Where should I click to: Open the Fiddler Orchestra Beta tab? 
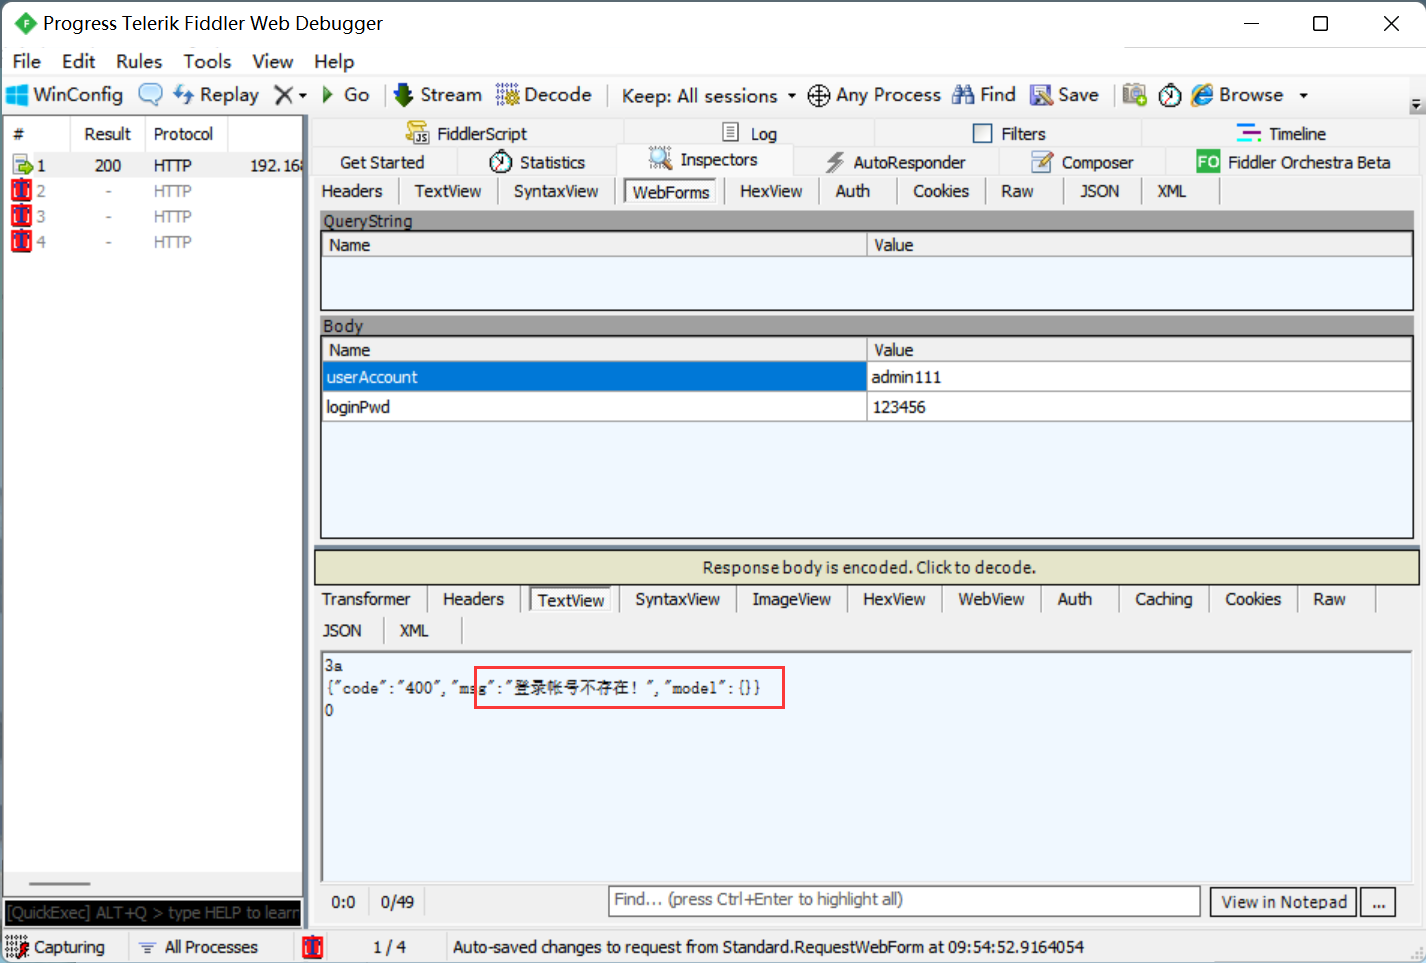pos(1294,162)
